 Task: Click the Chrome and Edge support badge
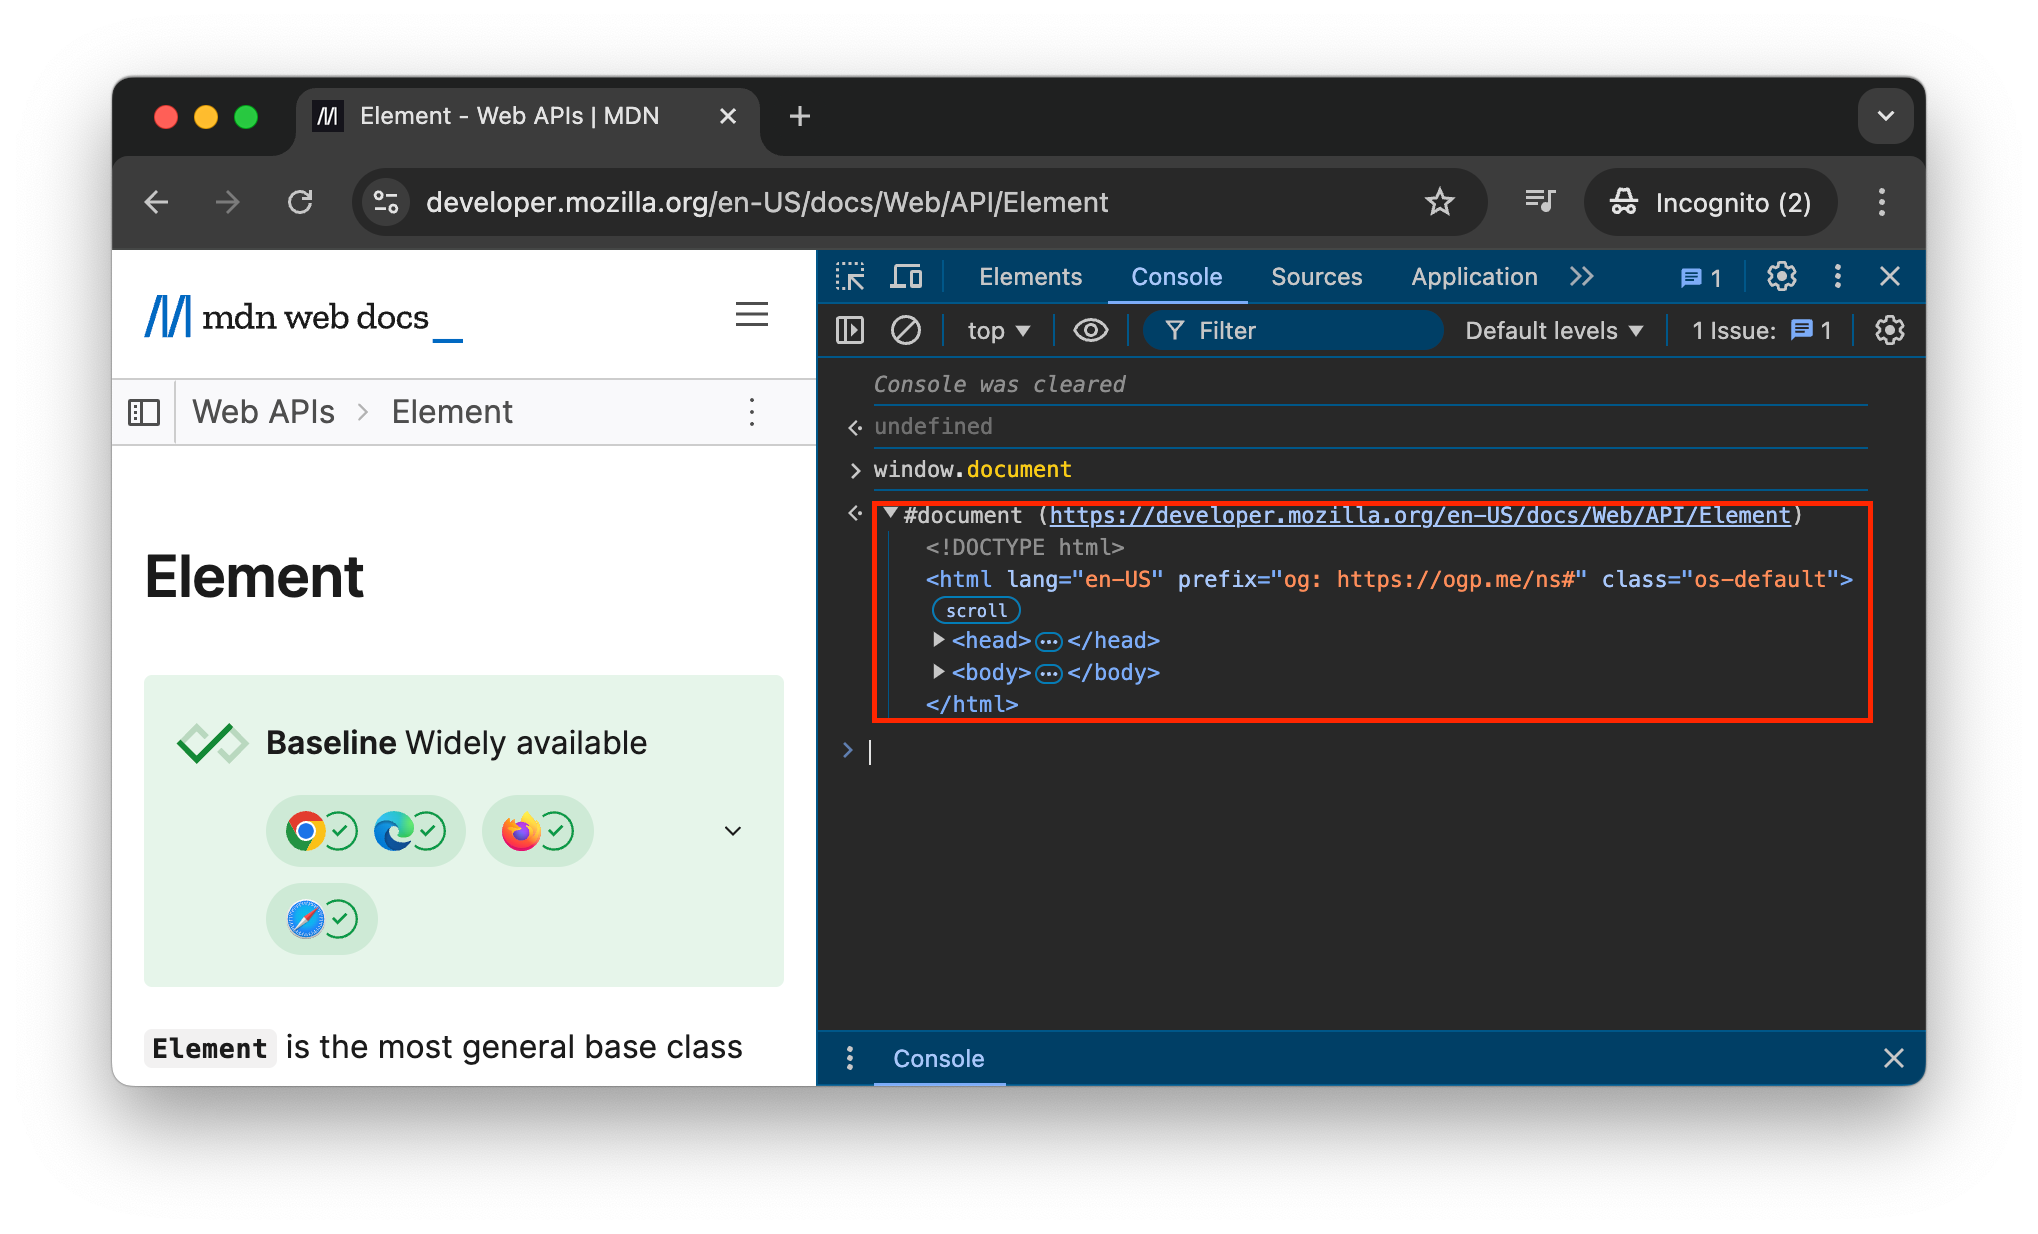366,831
